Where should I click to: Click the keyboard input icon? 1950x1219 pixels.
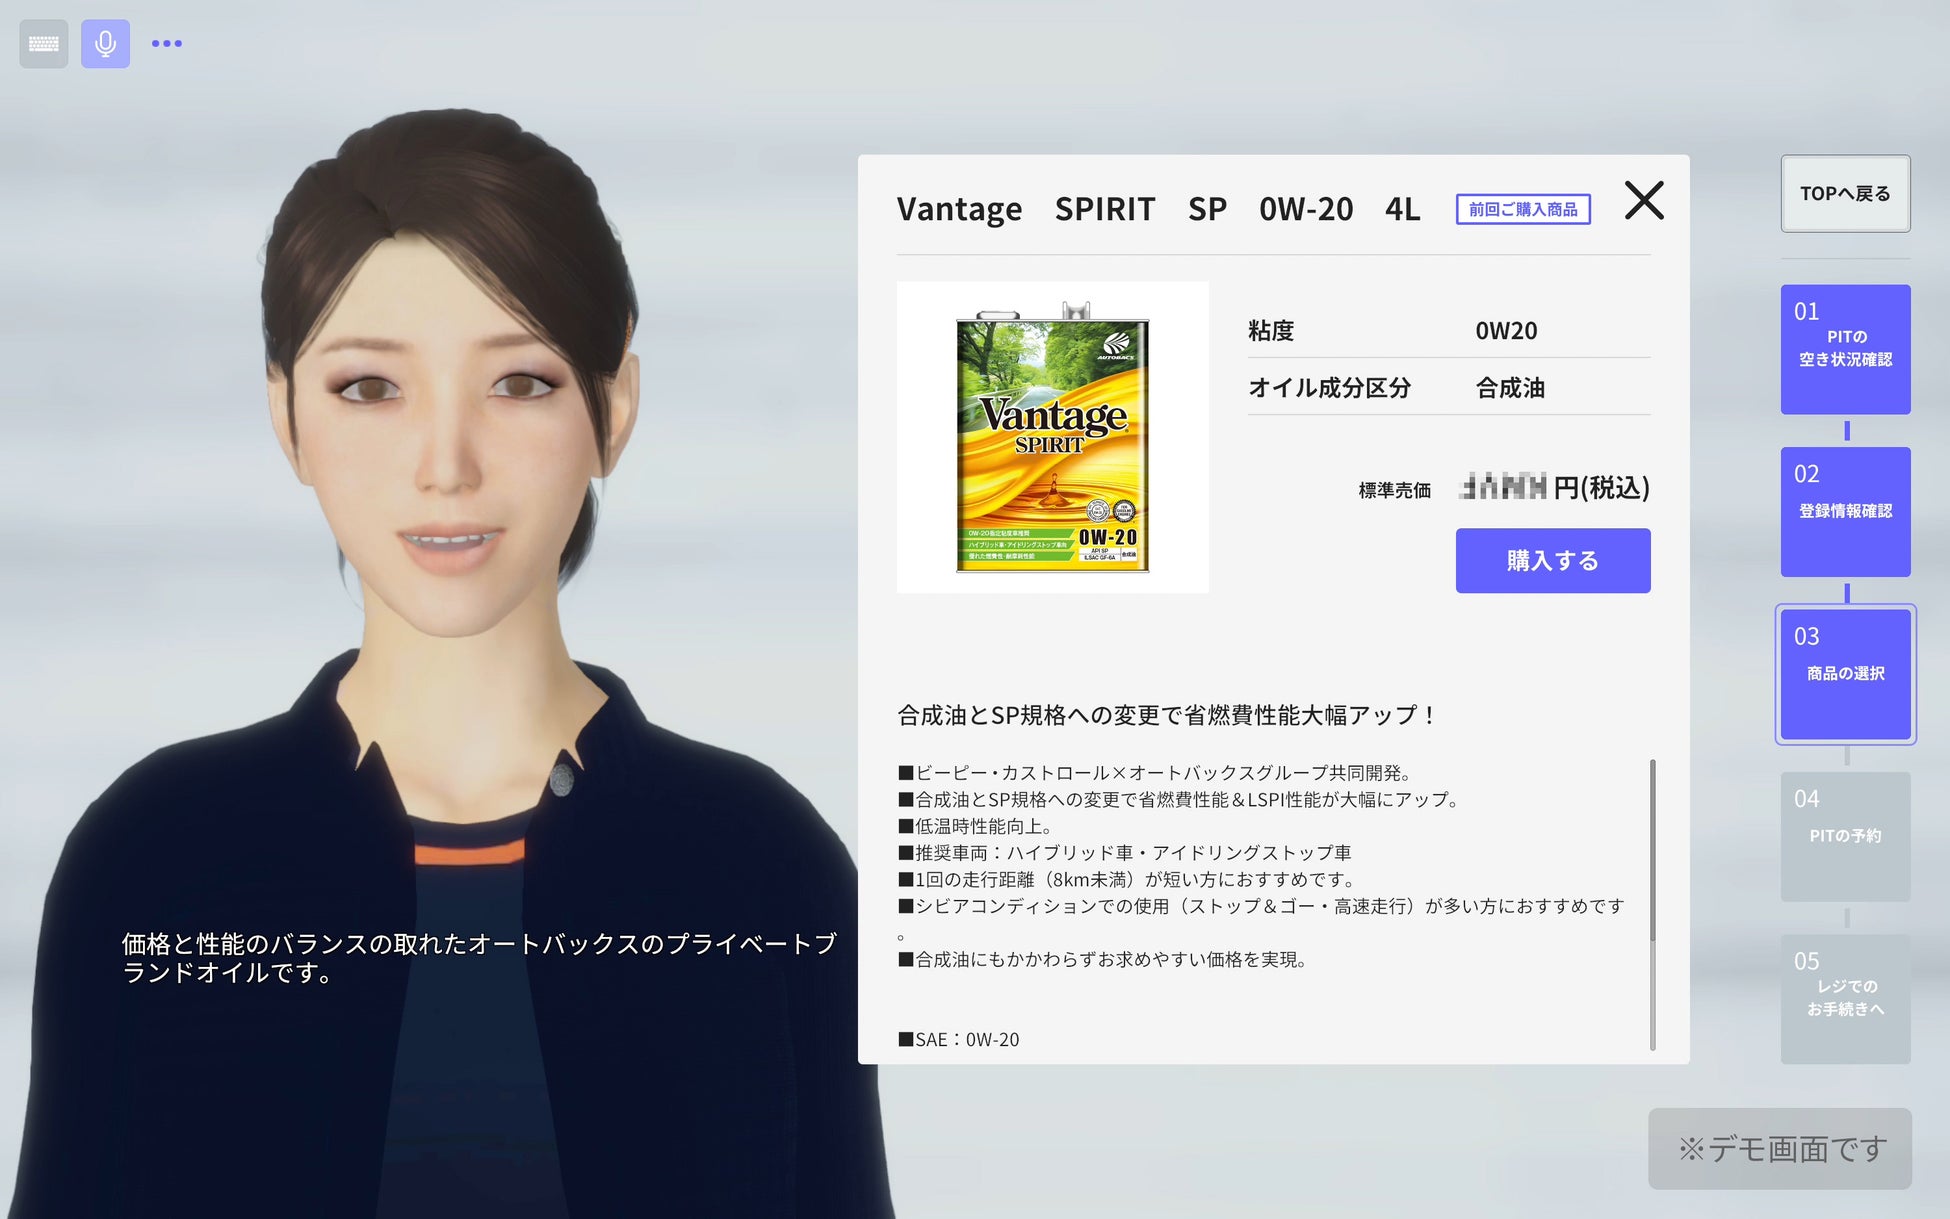point(43,44)
